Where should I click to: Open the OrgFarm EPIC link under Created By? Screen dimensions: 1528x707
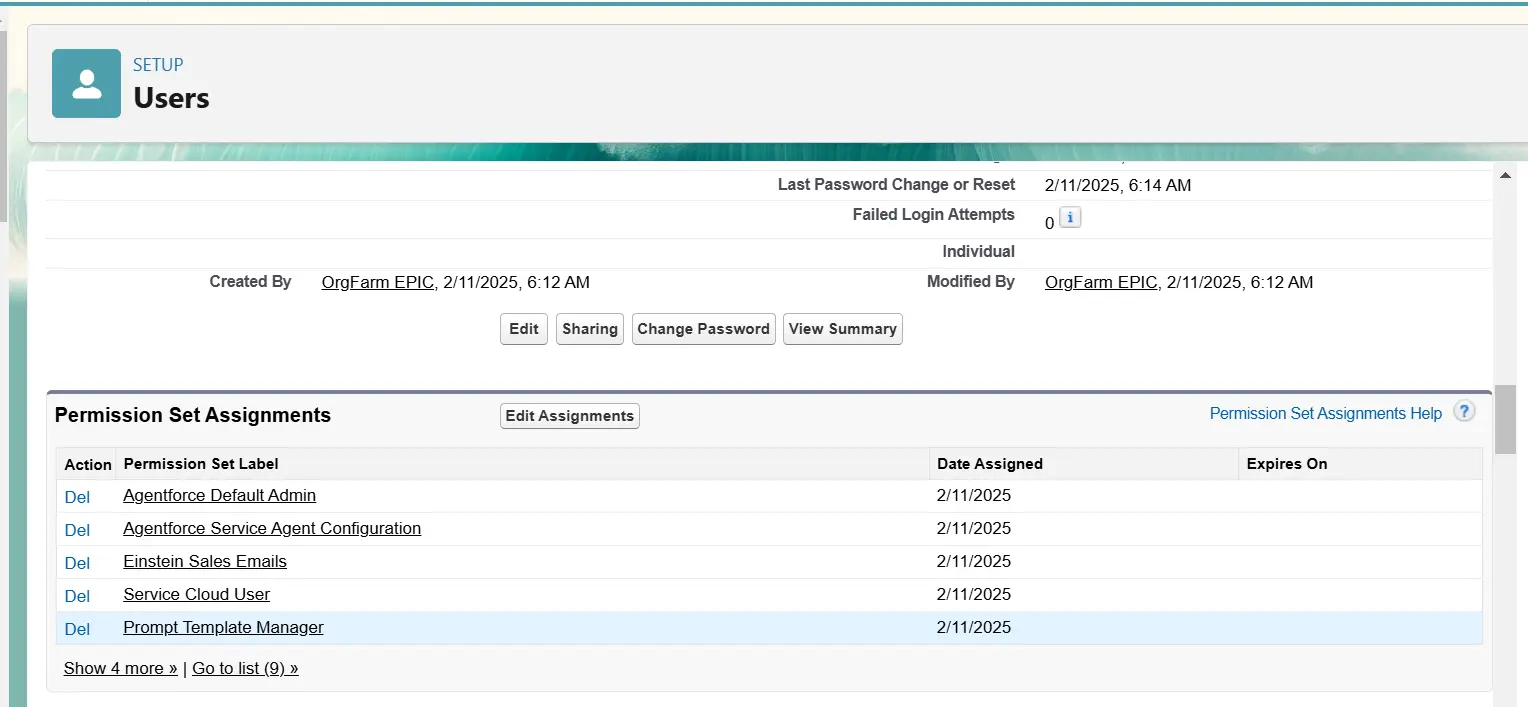pyautogui.click(x=378, y=283)
